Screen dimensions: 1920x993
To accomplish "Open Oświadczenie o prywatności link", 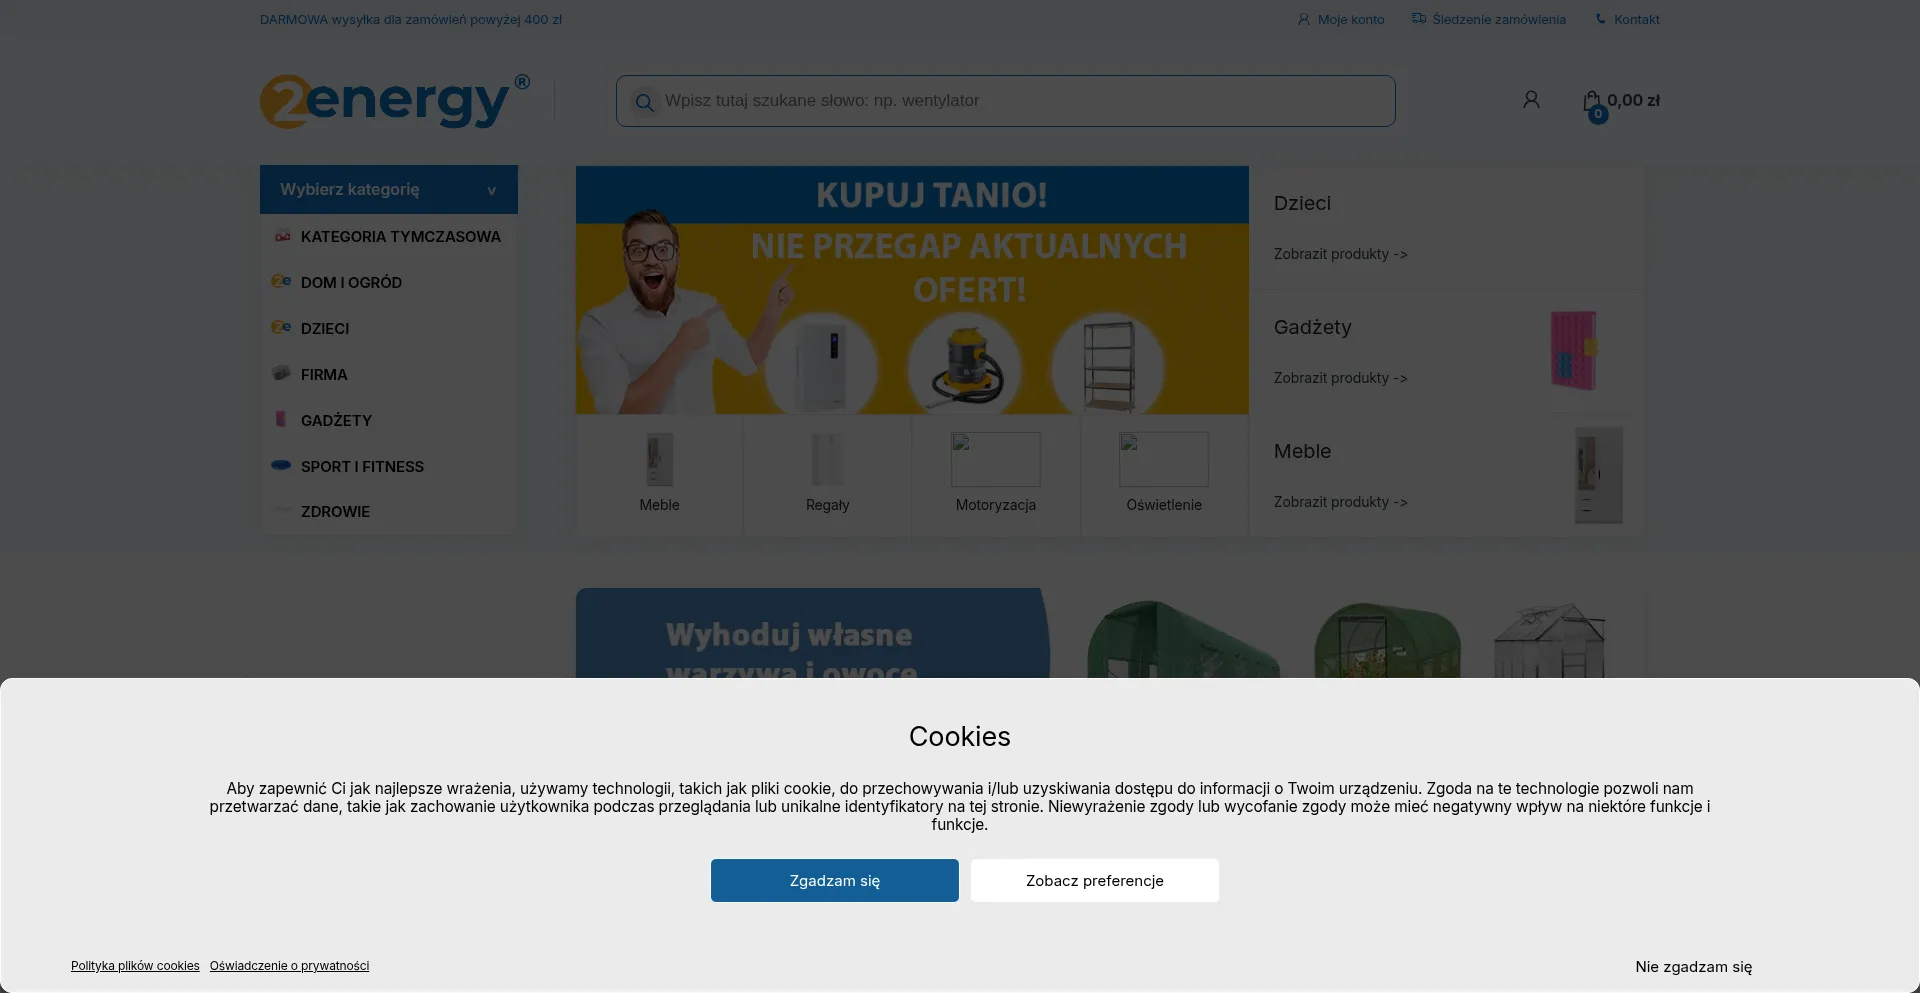I will [289, 966].
